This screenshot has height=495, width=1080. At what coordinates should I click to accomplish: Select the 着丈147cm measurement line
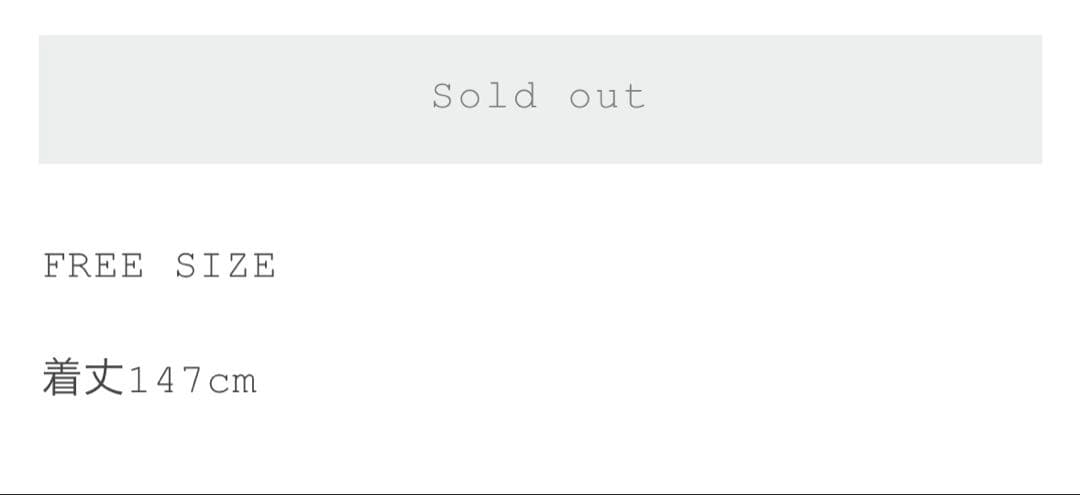pos(150,379)
